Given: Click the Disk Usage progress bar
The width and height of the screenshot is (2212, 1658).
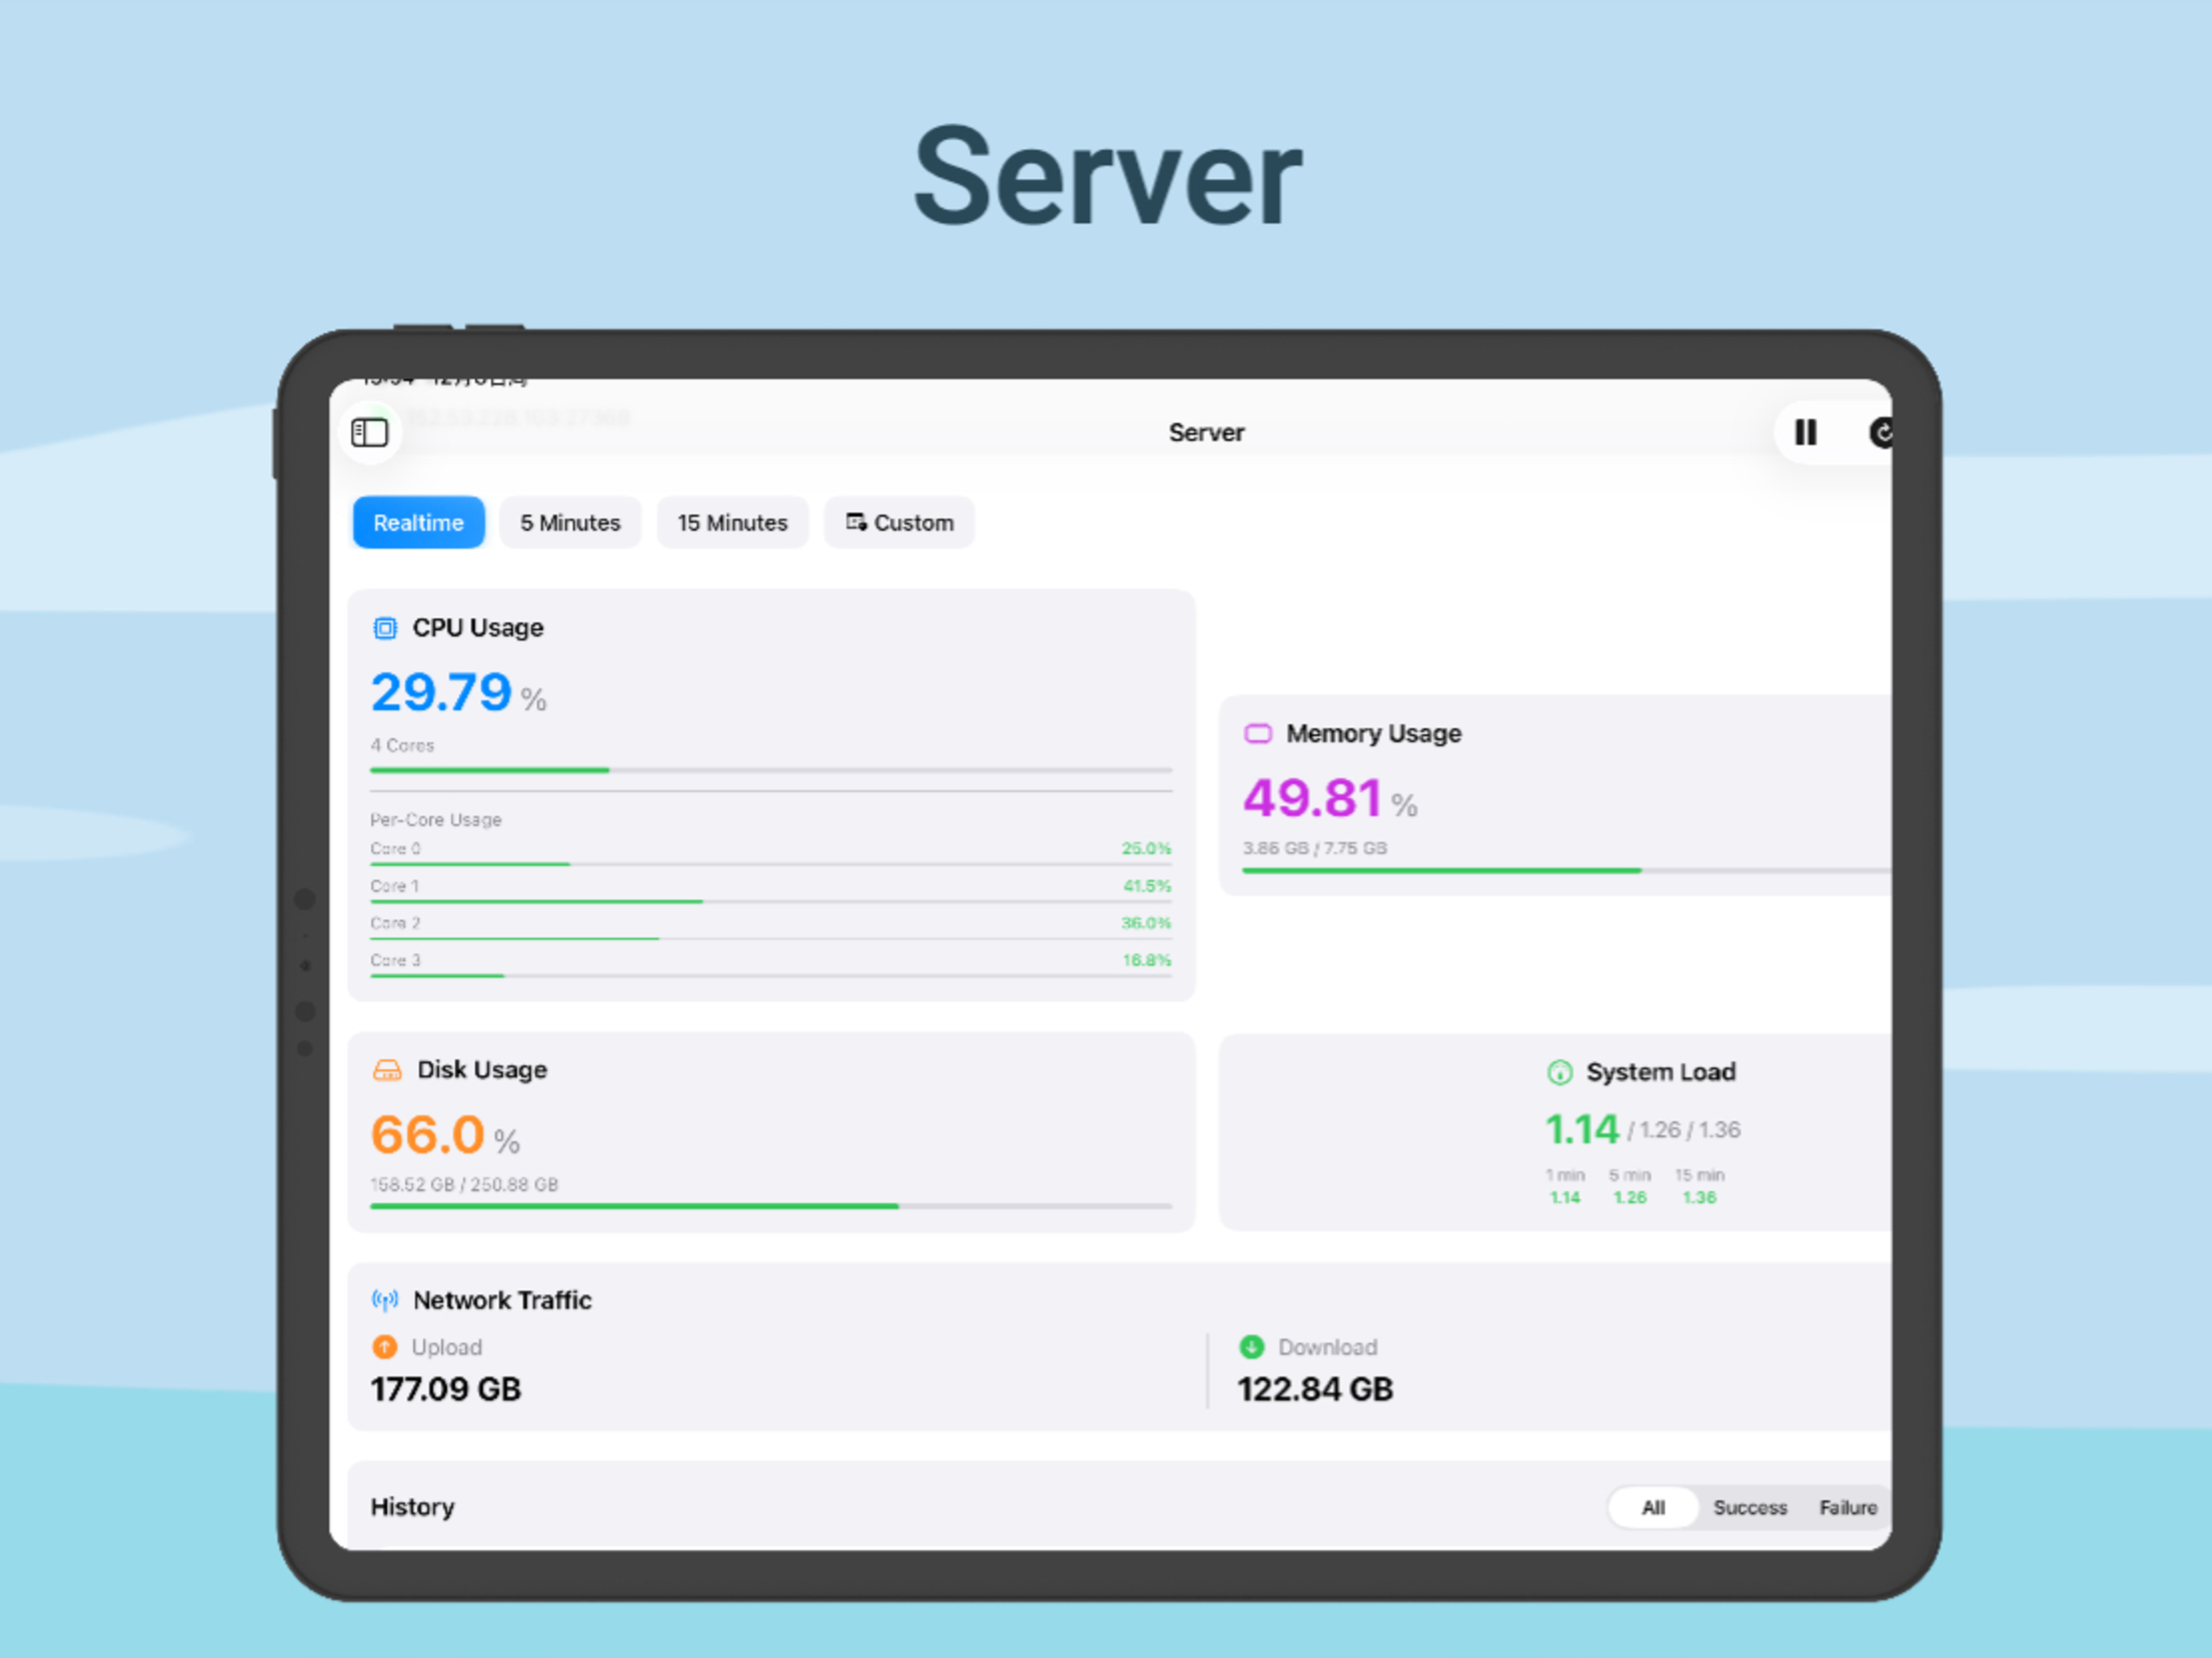Looking at the screenshot, I should tap(771, 1206).
